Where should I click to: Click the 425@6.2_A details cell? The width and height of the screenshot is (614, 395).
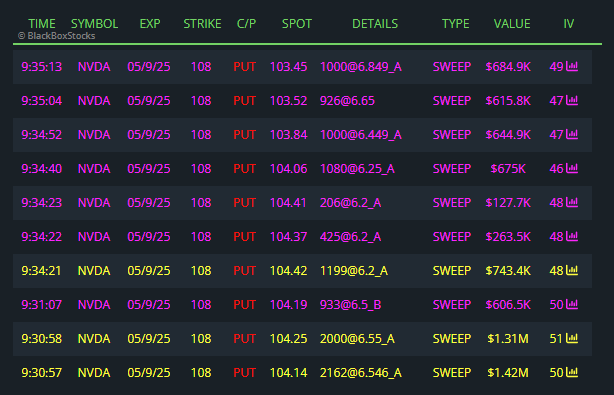[350, 237]
